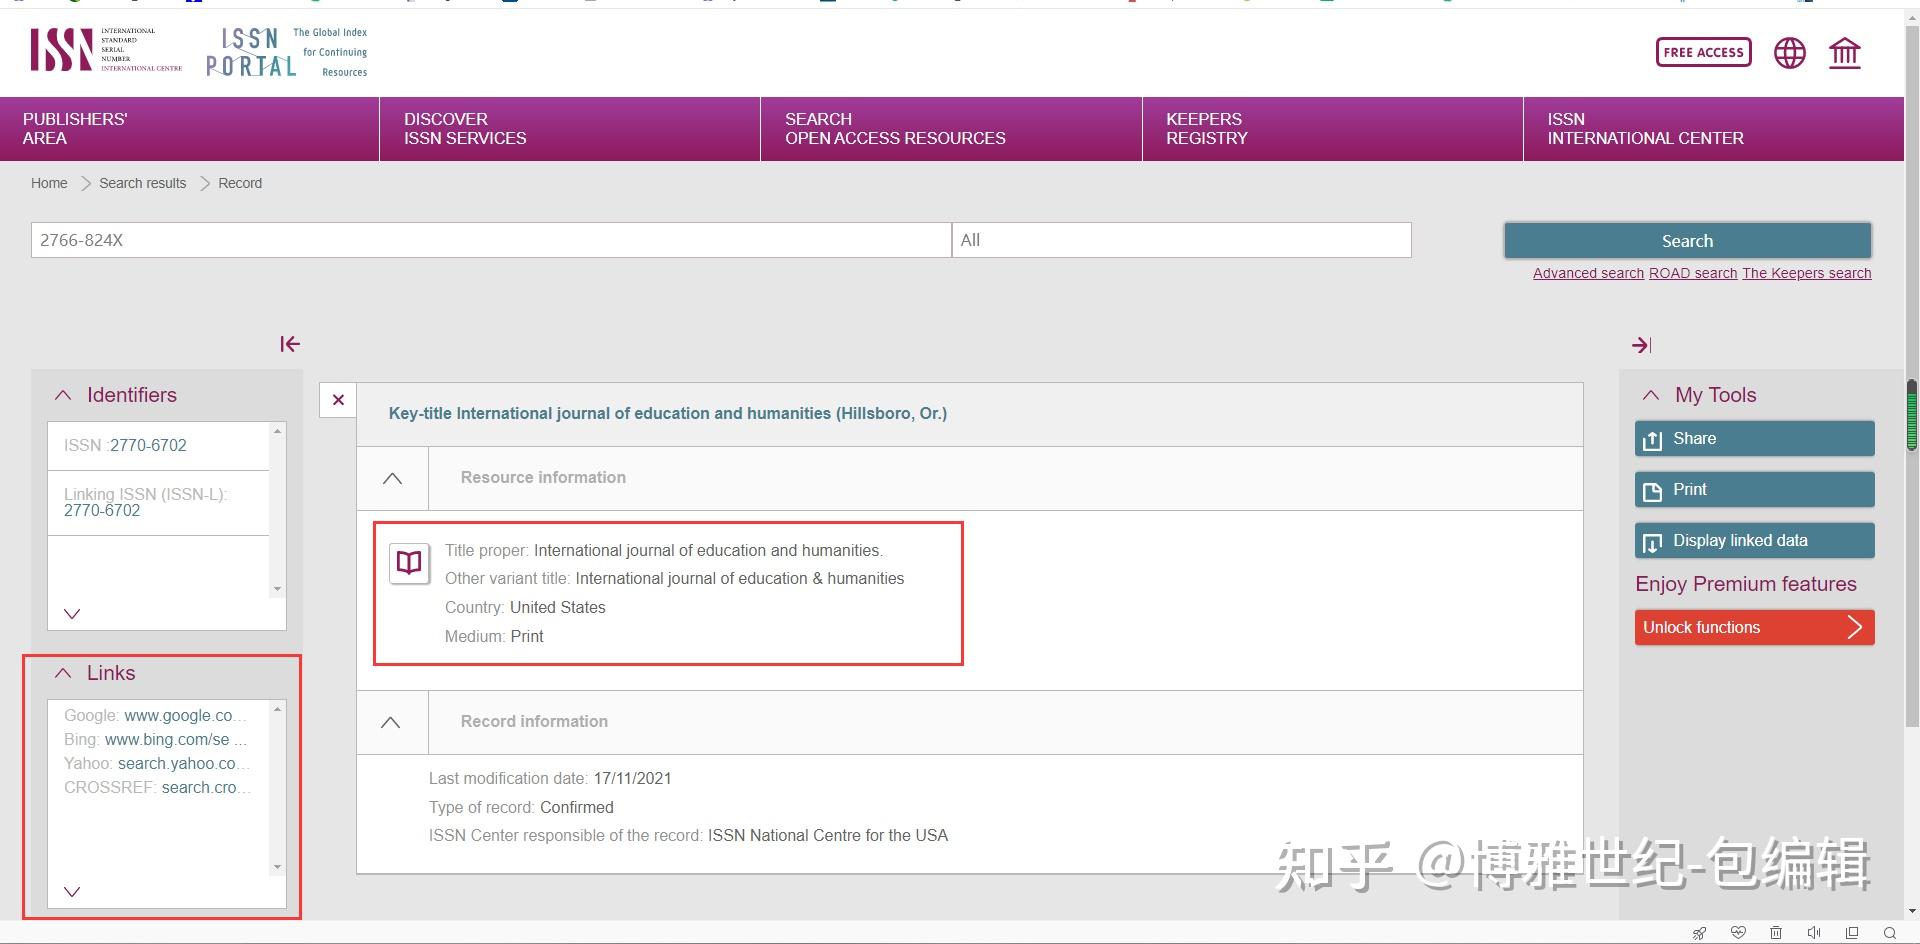The image size is (1920, 944).
Task: Click the Record breadcrumb
Action: [x=240, y=183]
